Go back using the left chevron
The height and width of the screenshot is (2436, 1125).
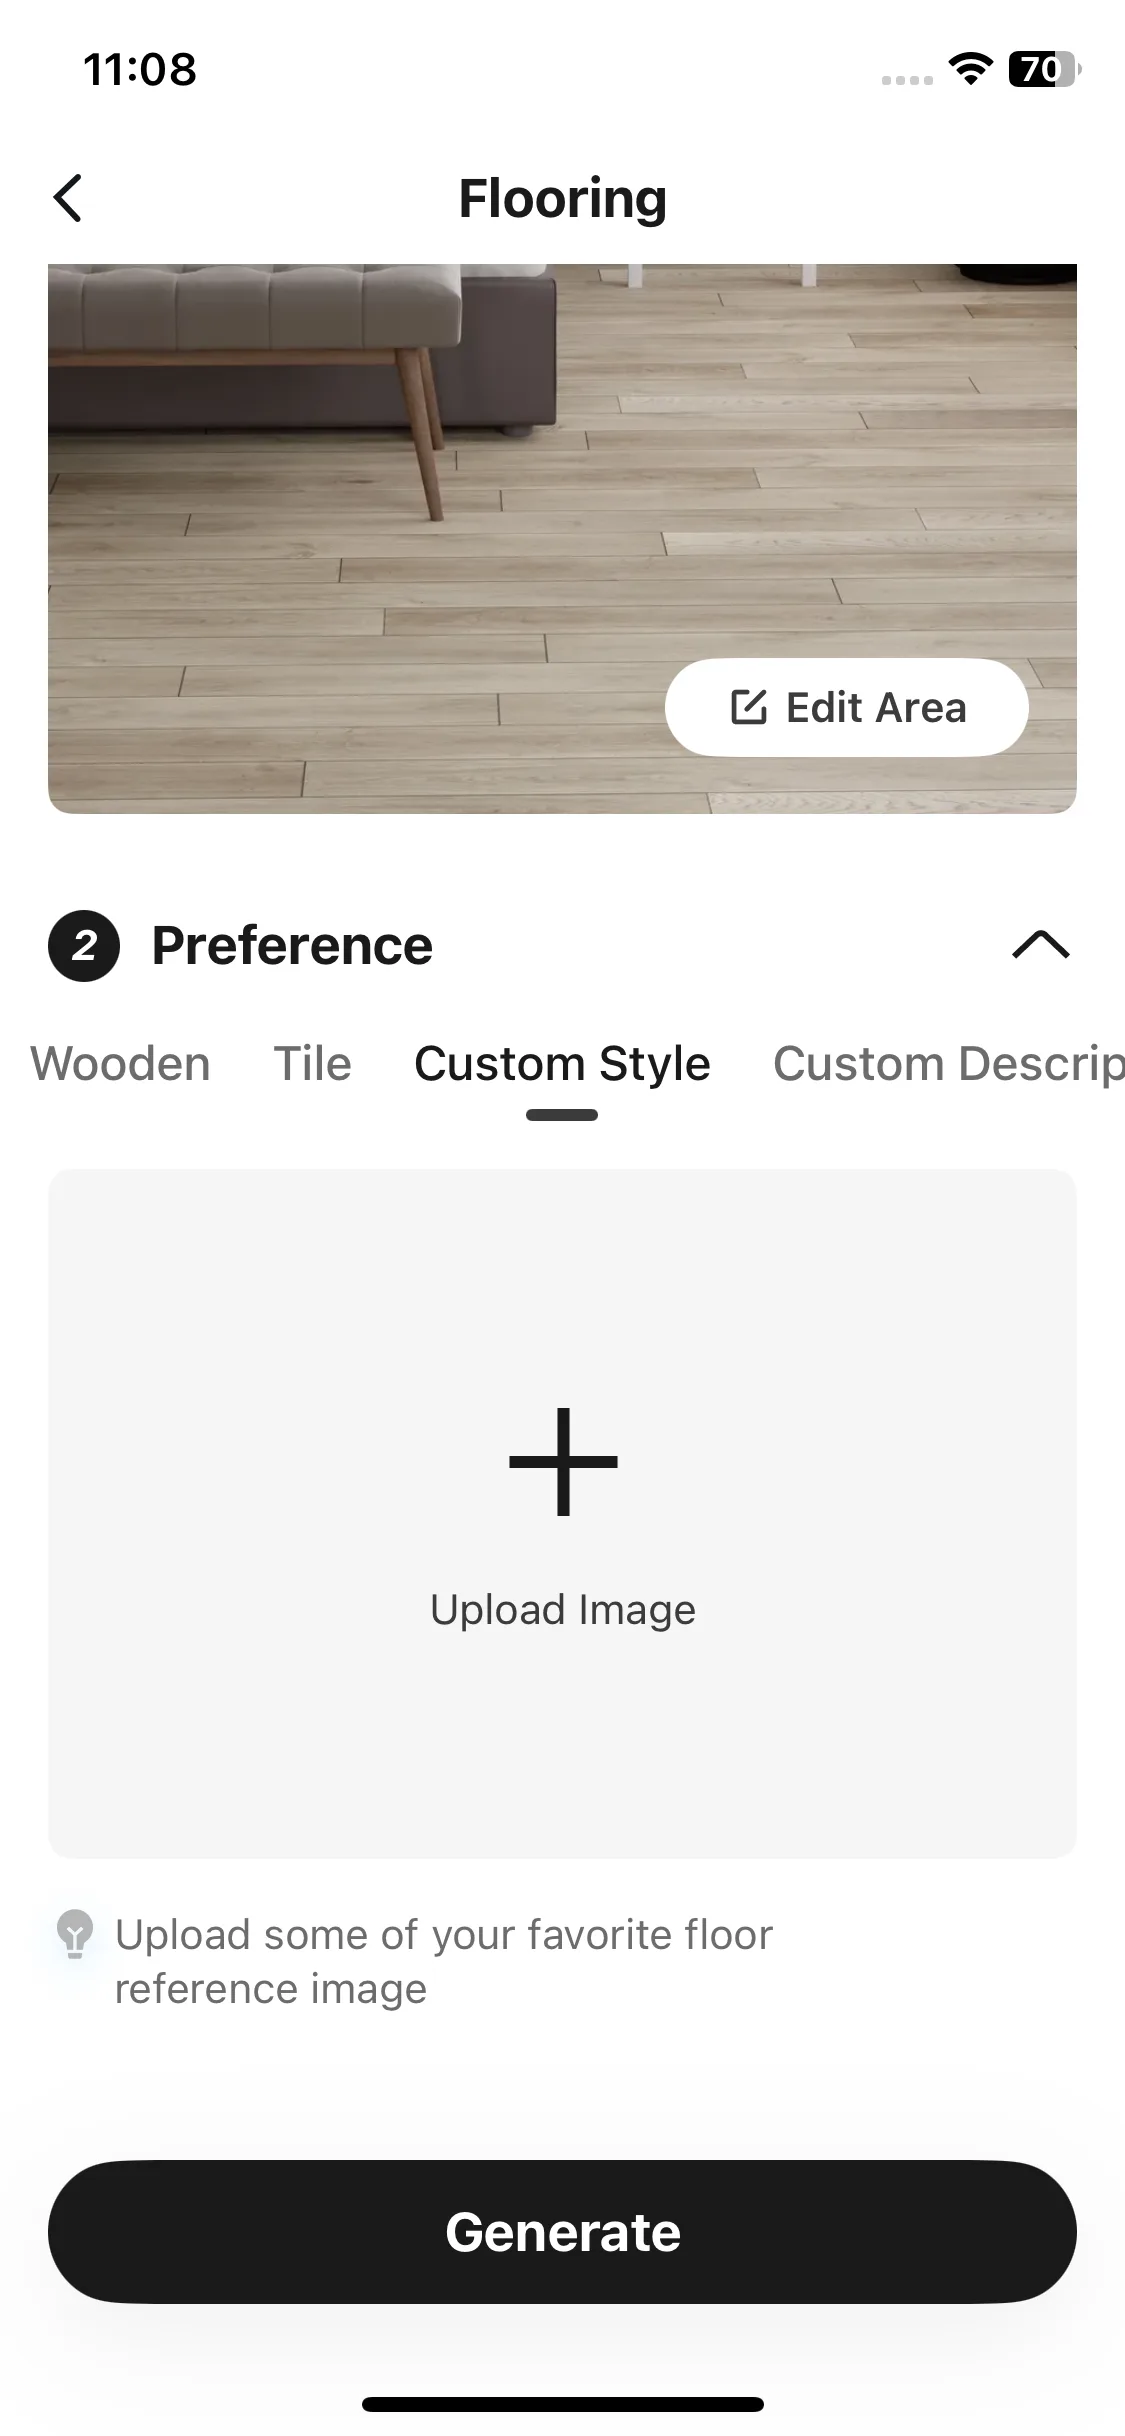coord(67,198)
